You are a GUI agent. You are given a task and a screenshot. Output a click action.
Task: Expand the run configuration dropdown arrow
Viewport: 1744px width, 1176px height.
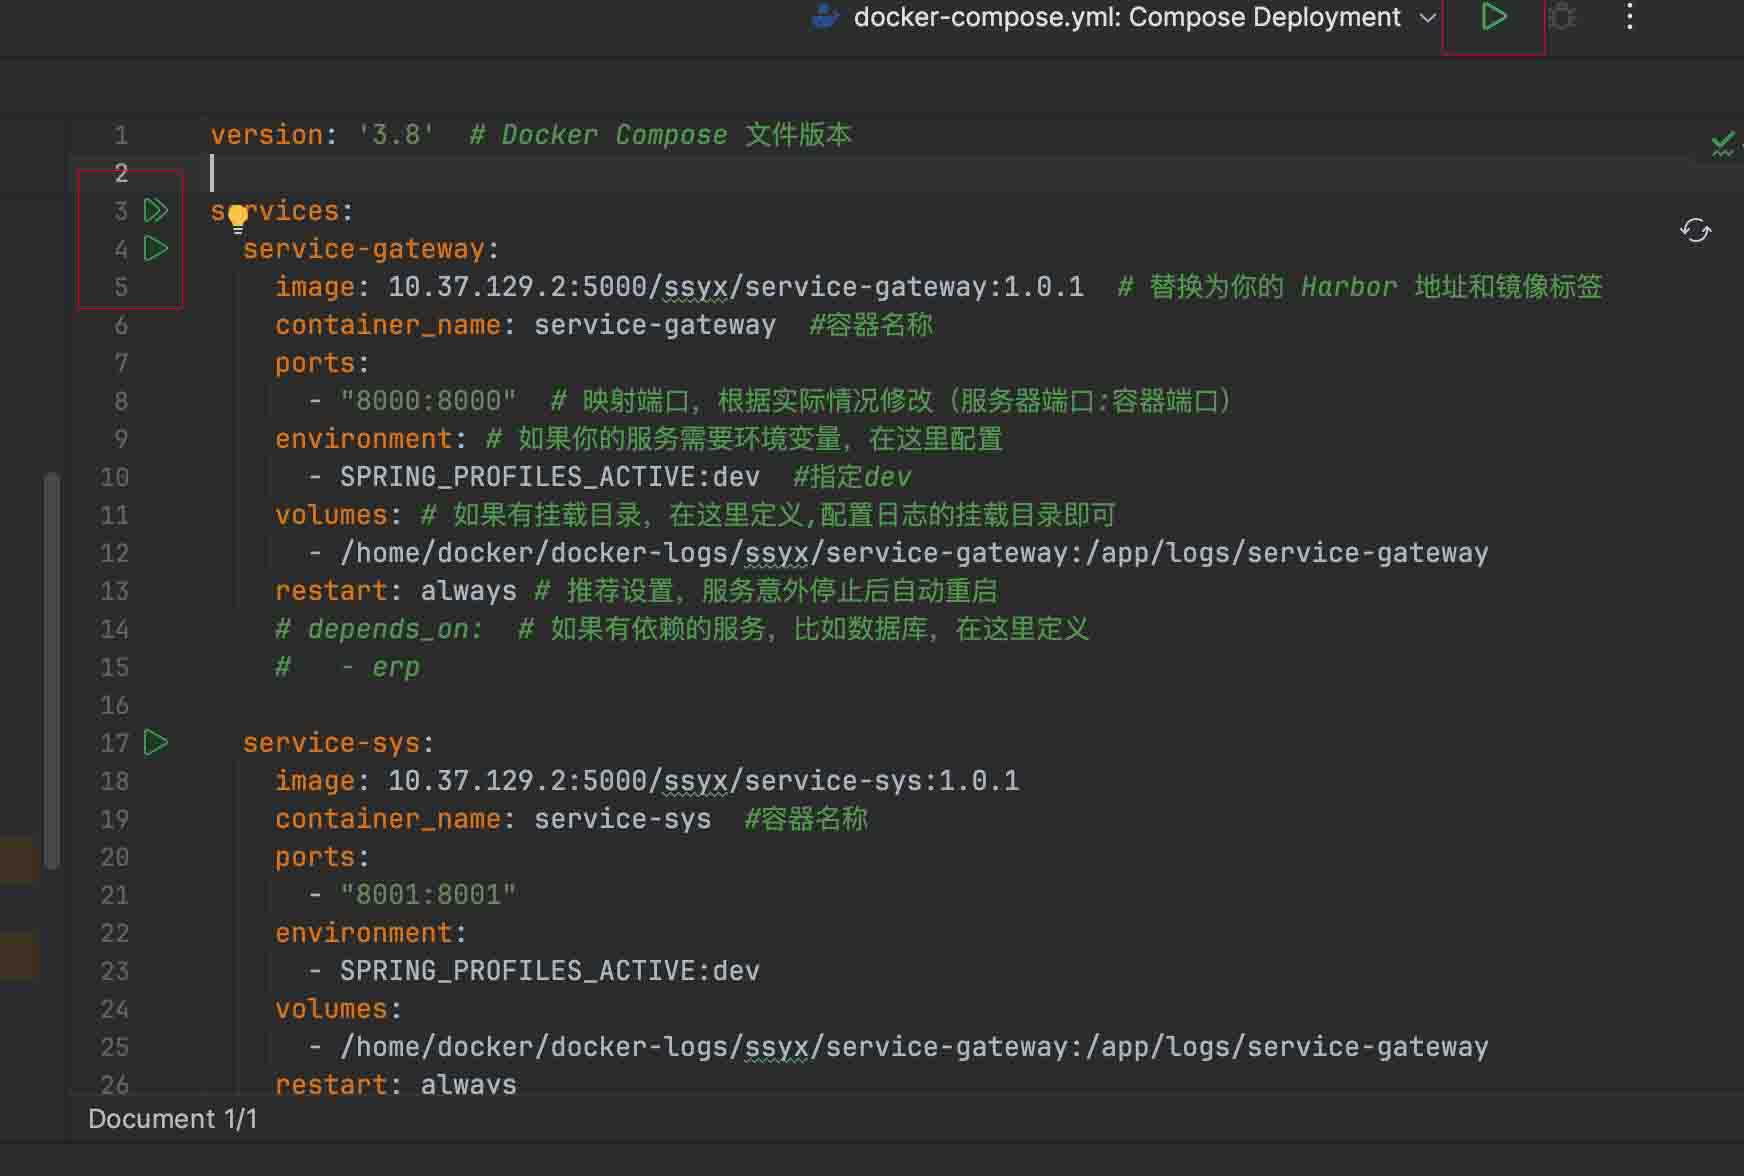pyautogui.click(x=1428, y=18)
